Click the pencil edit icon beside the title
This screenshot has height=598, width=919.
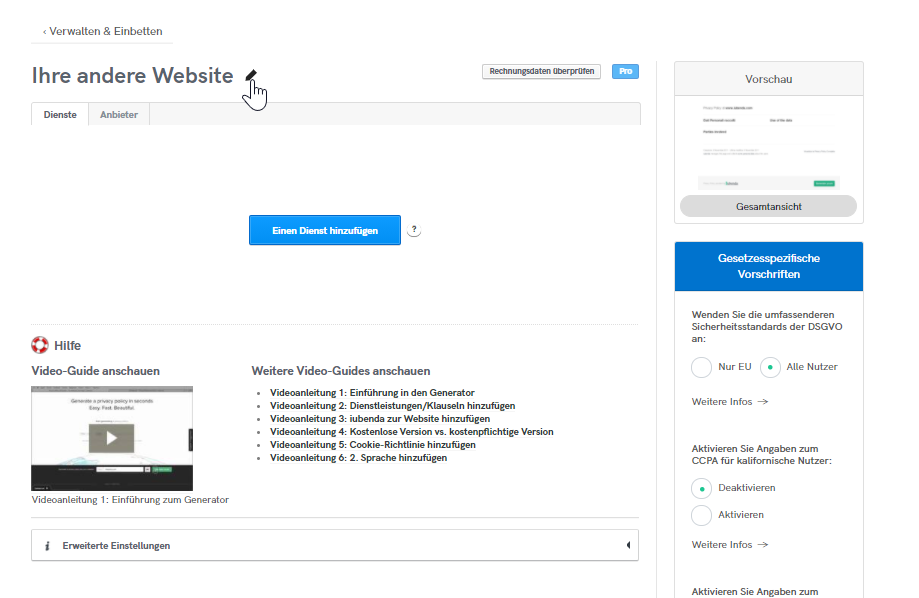click(252, 76)
